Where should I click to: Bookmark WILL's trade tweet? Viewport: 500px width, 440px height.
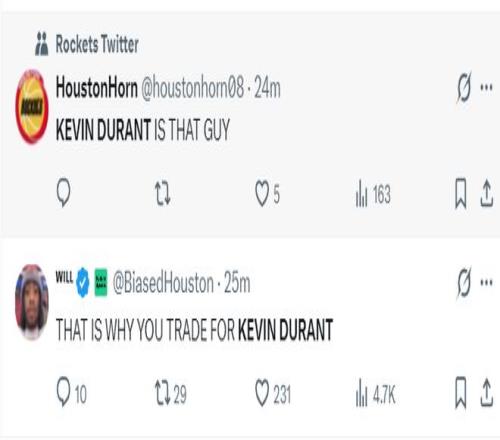coord(461,393)
